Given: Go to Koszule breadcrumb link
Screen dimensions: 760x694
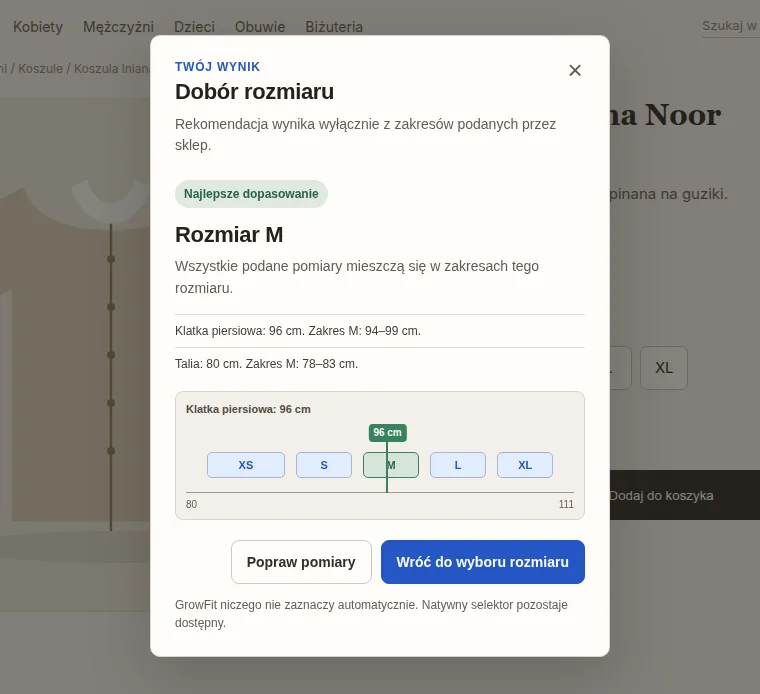Looking at the screenshot, I should (x=40, y=69).
